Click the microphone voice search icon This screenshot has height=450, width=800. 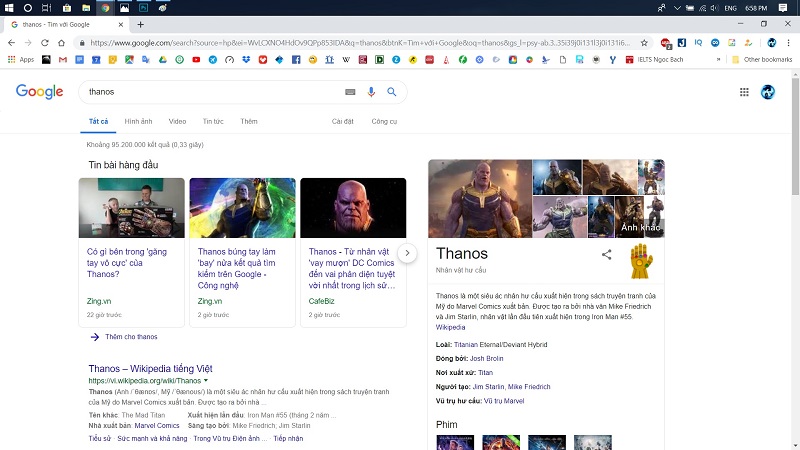[371, 92]
